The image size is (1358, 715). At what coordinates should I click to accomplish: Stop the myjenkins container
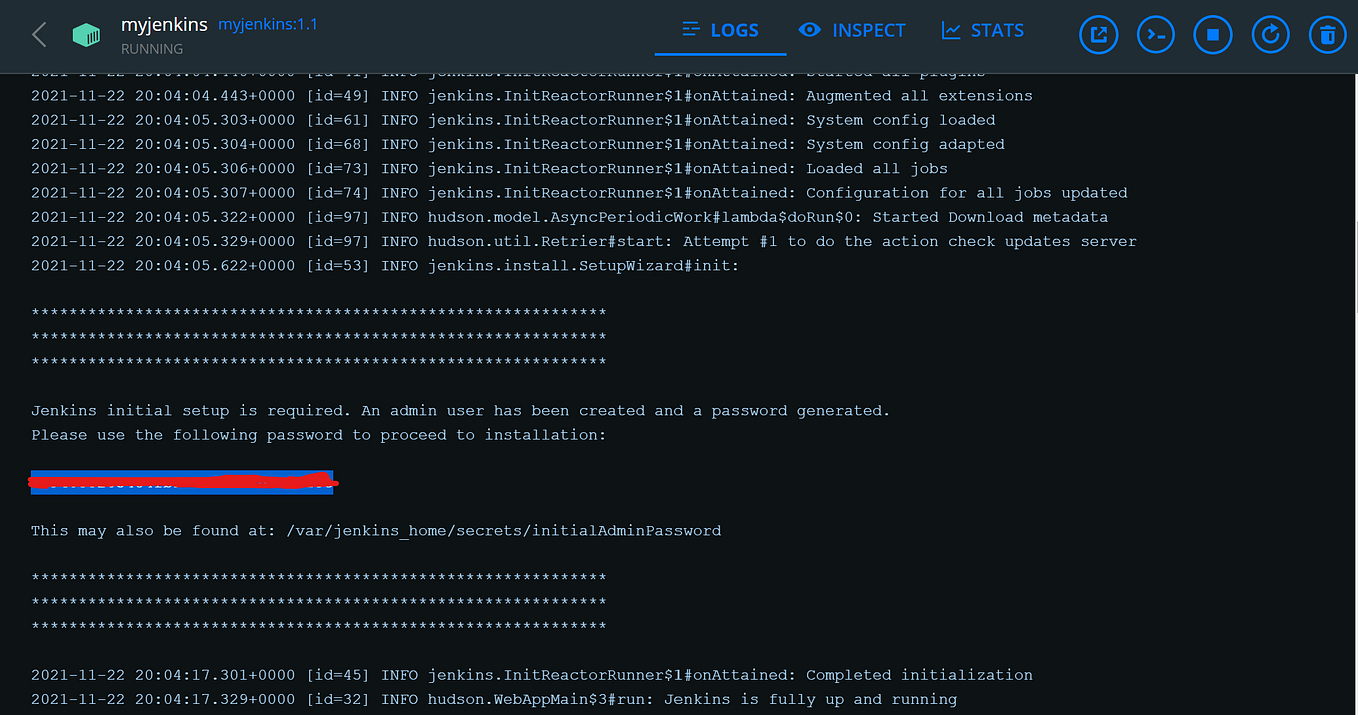(1213, 34)
